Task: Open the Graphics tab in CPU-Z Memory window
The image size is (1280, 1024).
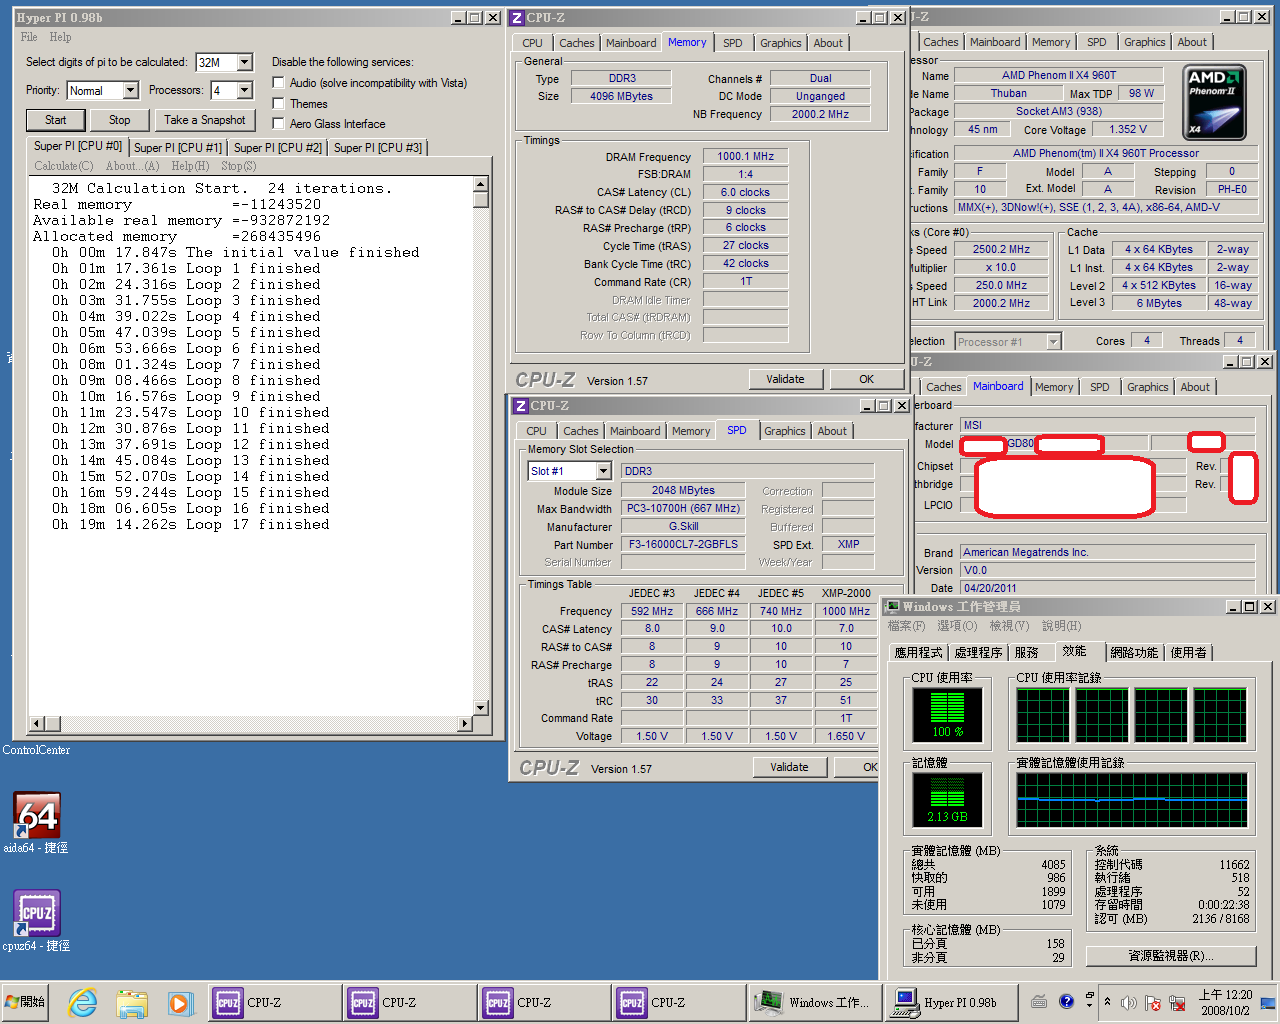Action: coord(780,43)
